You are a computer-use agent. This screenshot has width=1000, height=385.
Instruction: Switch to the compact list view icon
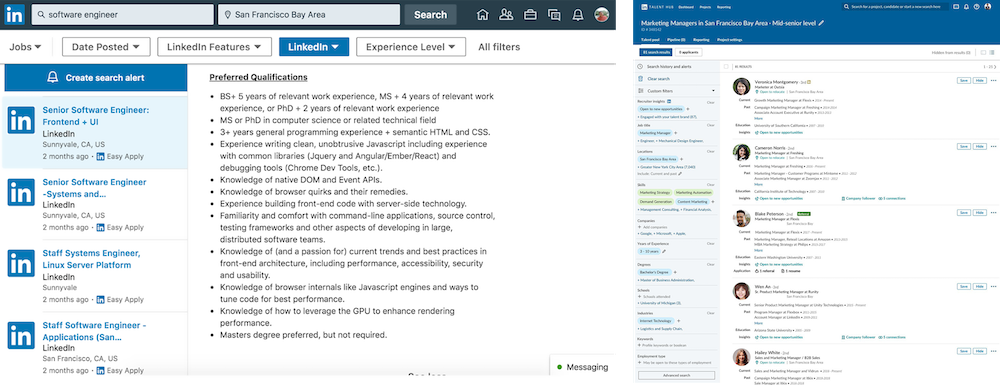pyautogui.click(x=993, y=52)
